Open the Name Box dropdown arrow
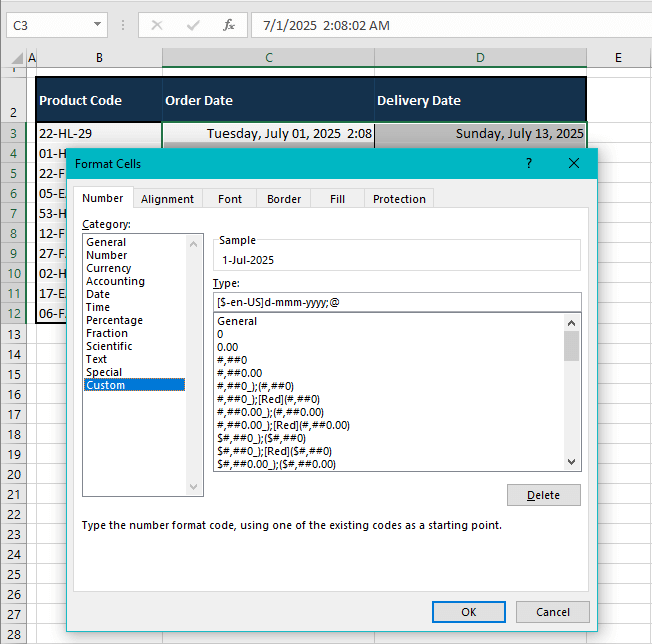Image resolution: width=652 pixels, height=644 pixels. coord(97,25)
